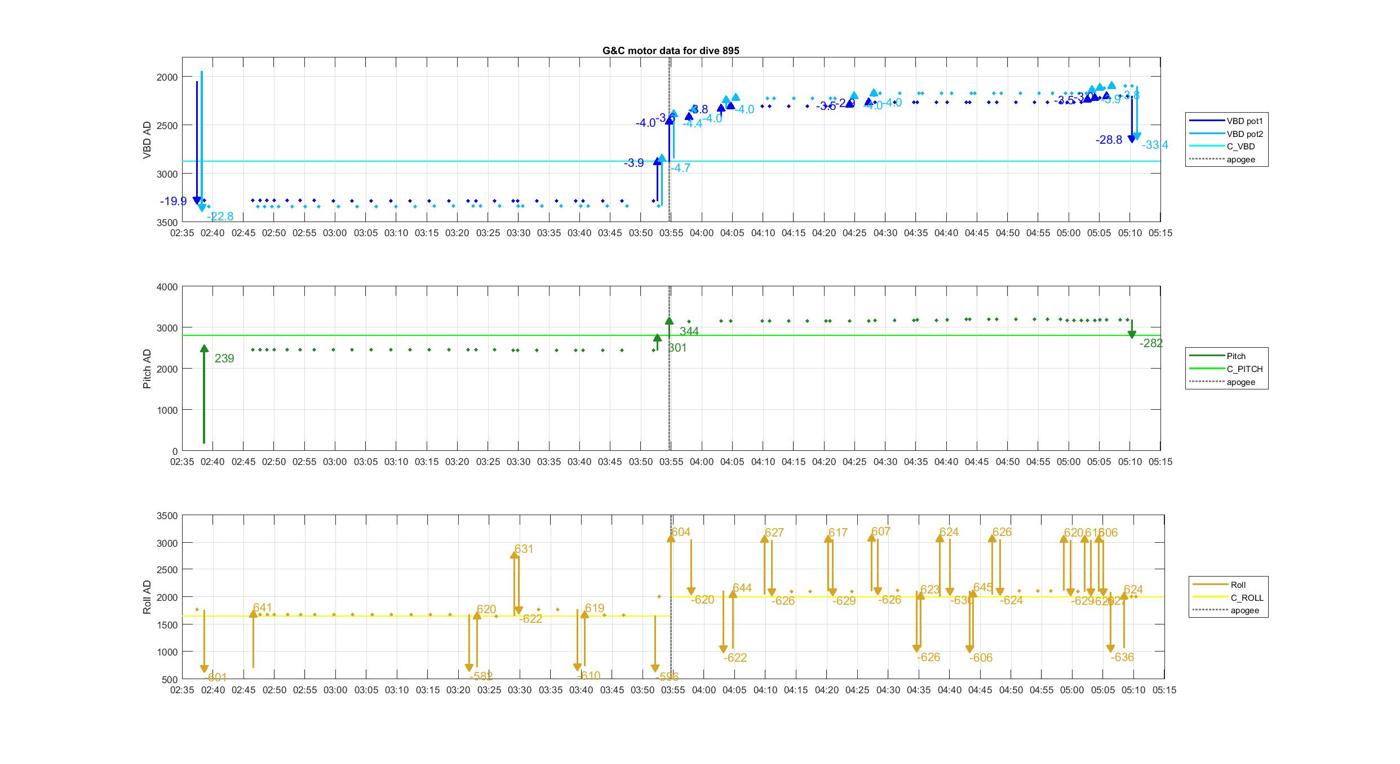The image size is (1400, 764).
Task: Click the '239' pitch annotation
Action: (224, 358)
